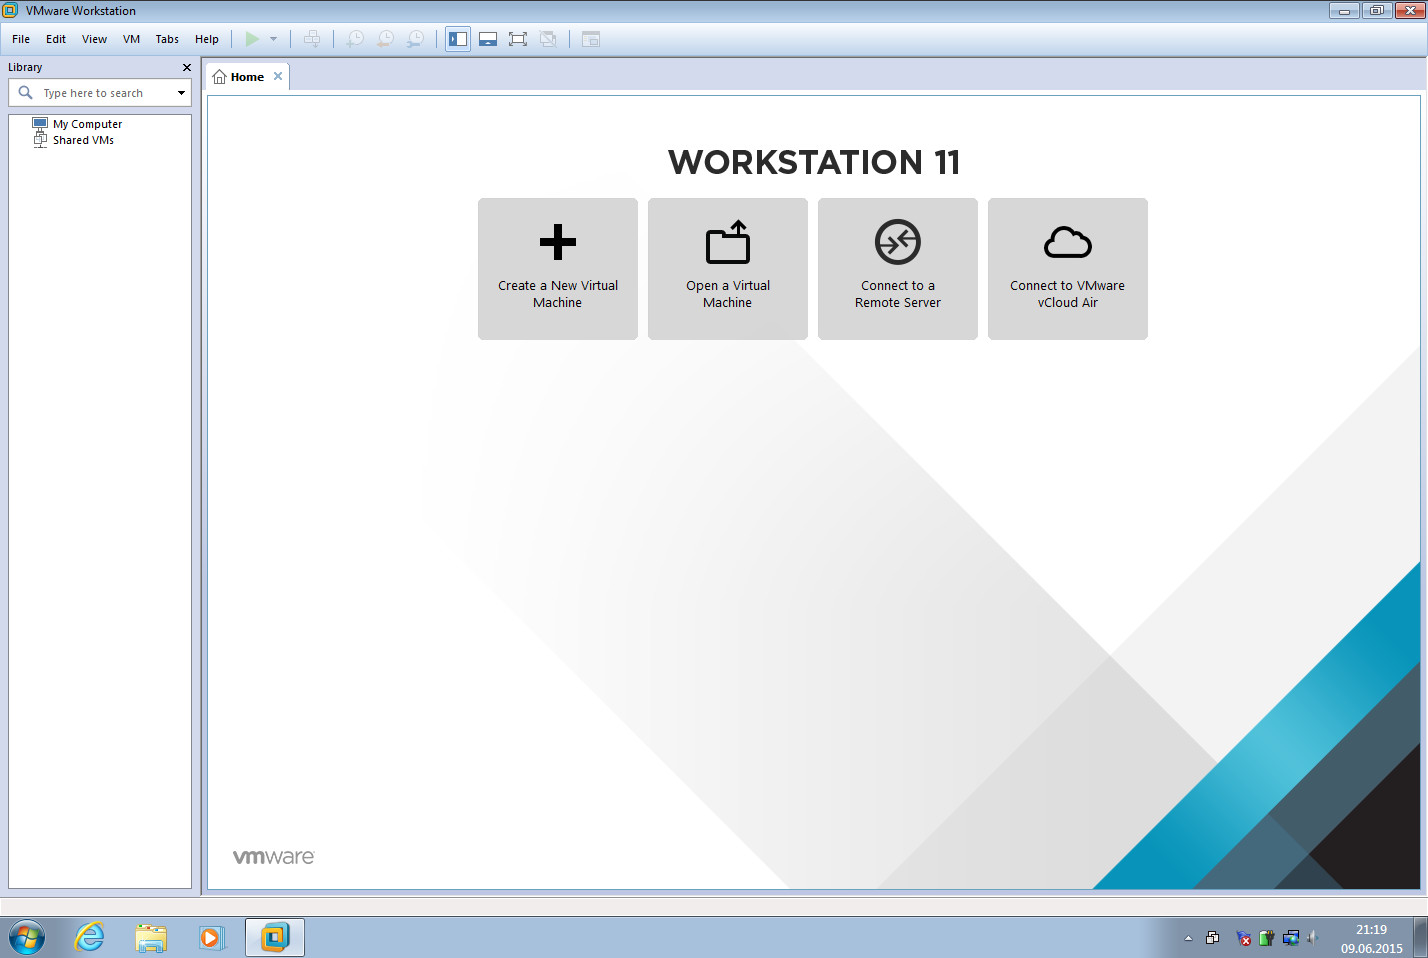Click the console view toolbar icon
Viewport: 1428px width, 958px height.
coord(591,39)
